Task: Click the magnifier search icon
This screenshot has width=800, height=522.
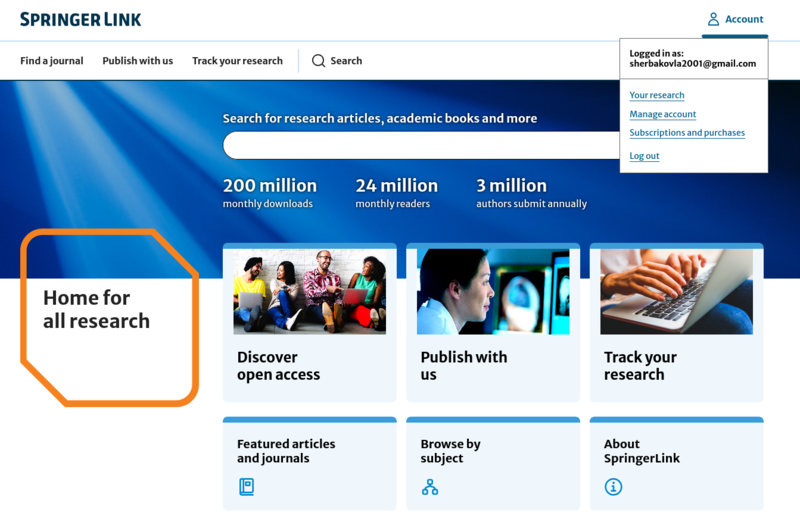Action: coord(318,61)
